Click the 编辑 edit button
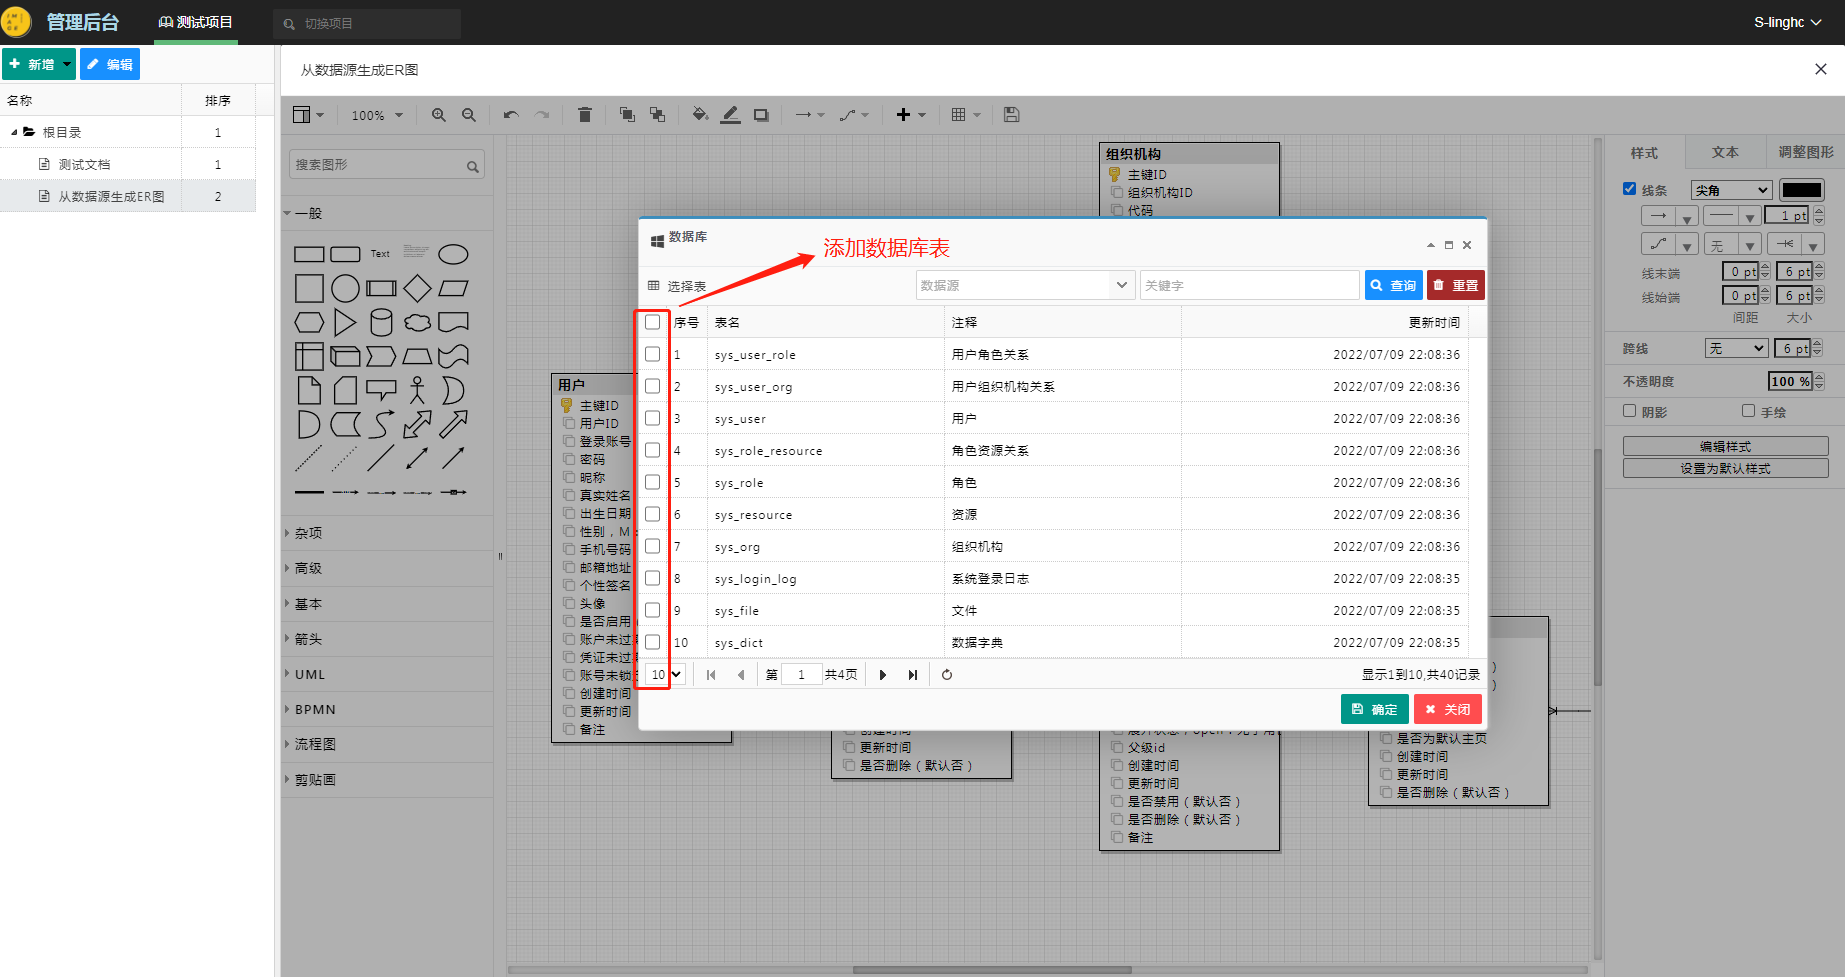Viewport: 1845px width, 977px height. [x=110, y=64]
